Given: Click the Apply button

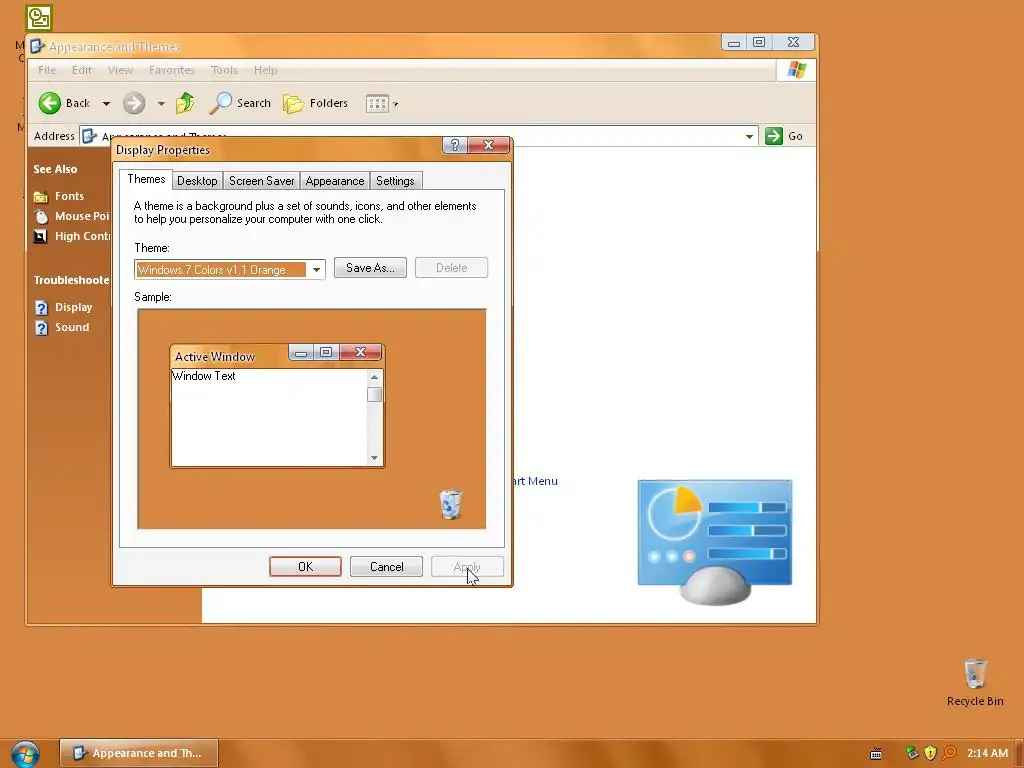Looking at the screenshot, I should point(467,567).
